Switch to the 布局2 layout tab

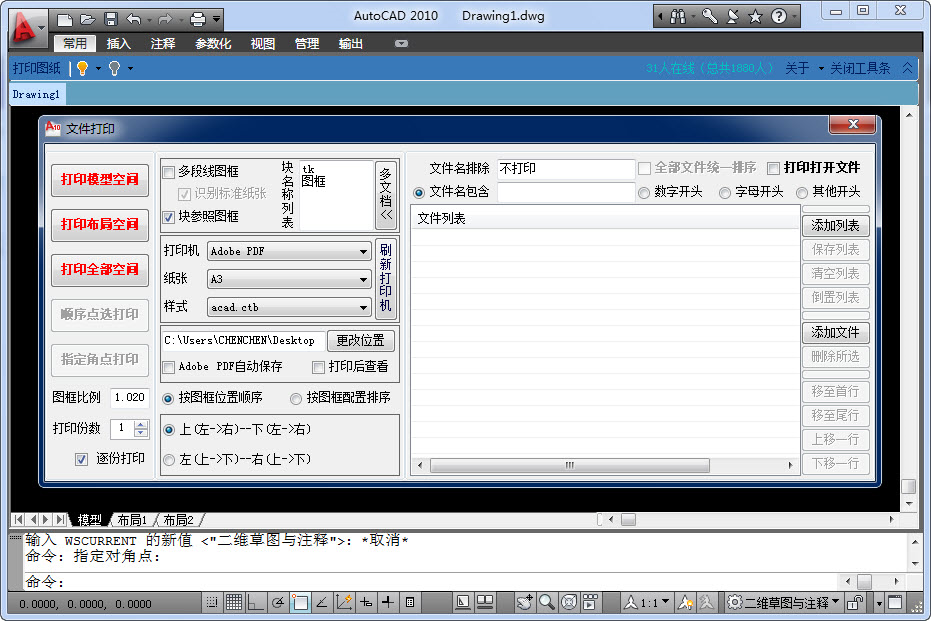click(178, 520)
